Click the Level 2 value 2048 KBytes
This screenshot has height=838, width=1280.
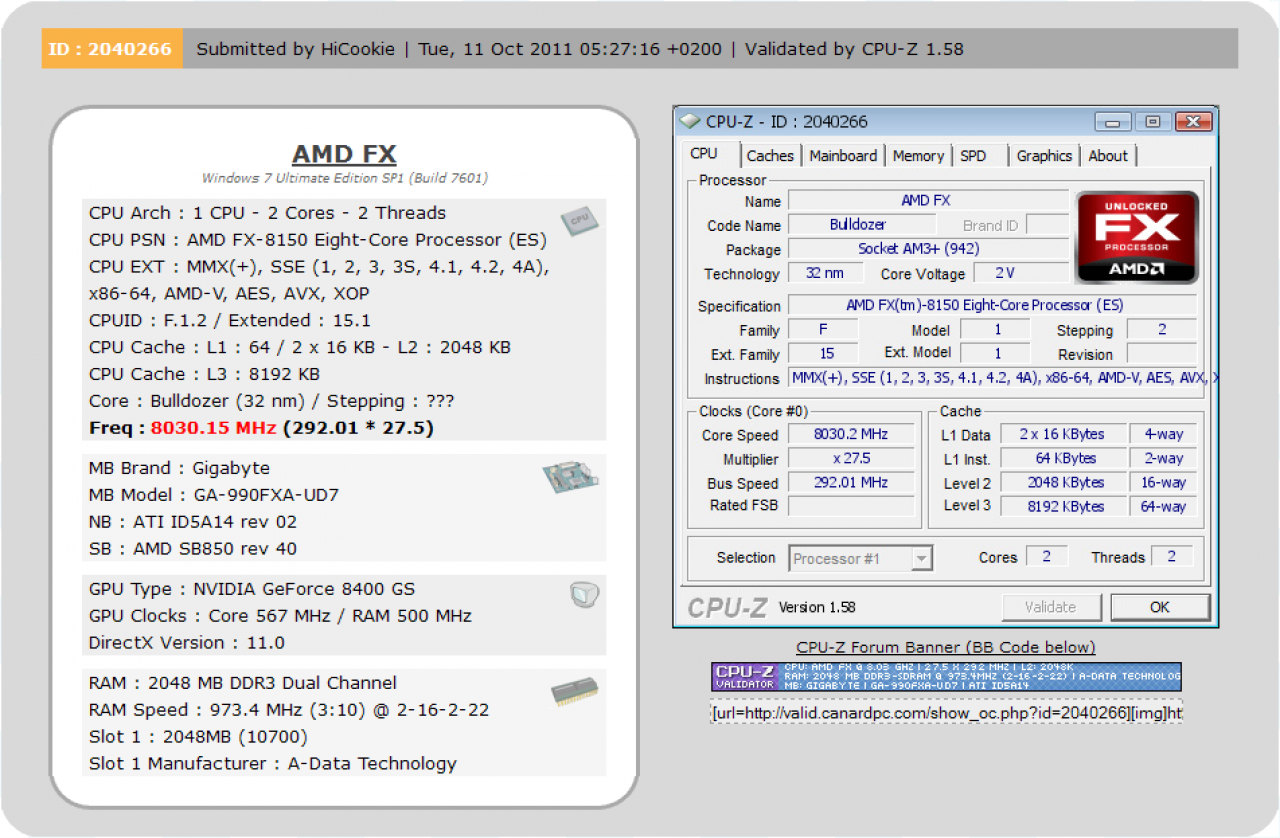(1062, 483)
